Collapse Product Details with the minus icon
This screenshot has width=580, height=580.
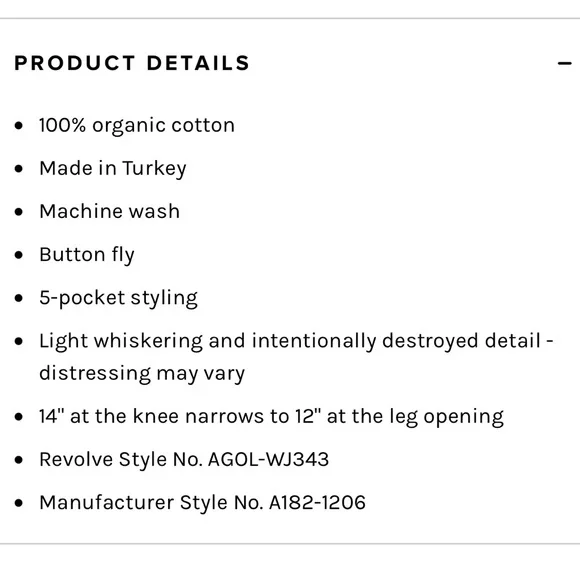[564, 64]
